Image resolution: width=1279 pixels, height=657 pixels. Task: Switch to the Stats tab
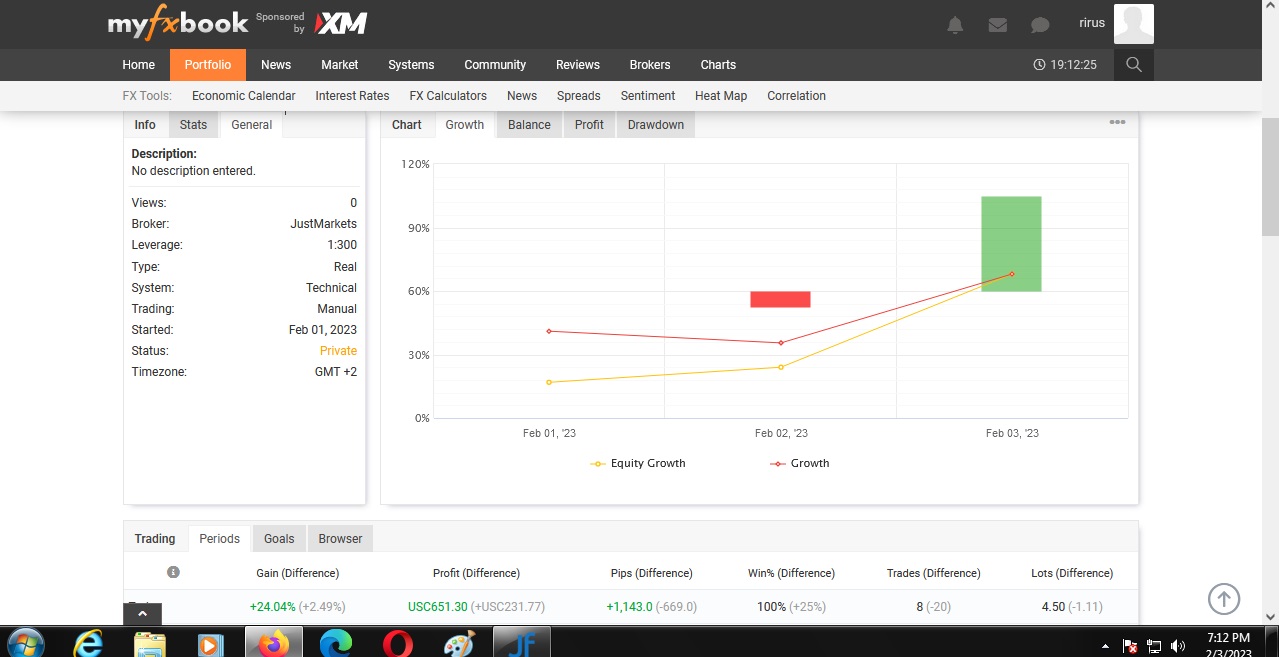194,125
